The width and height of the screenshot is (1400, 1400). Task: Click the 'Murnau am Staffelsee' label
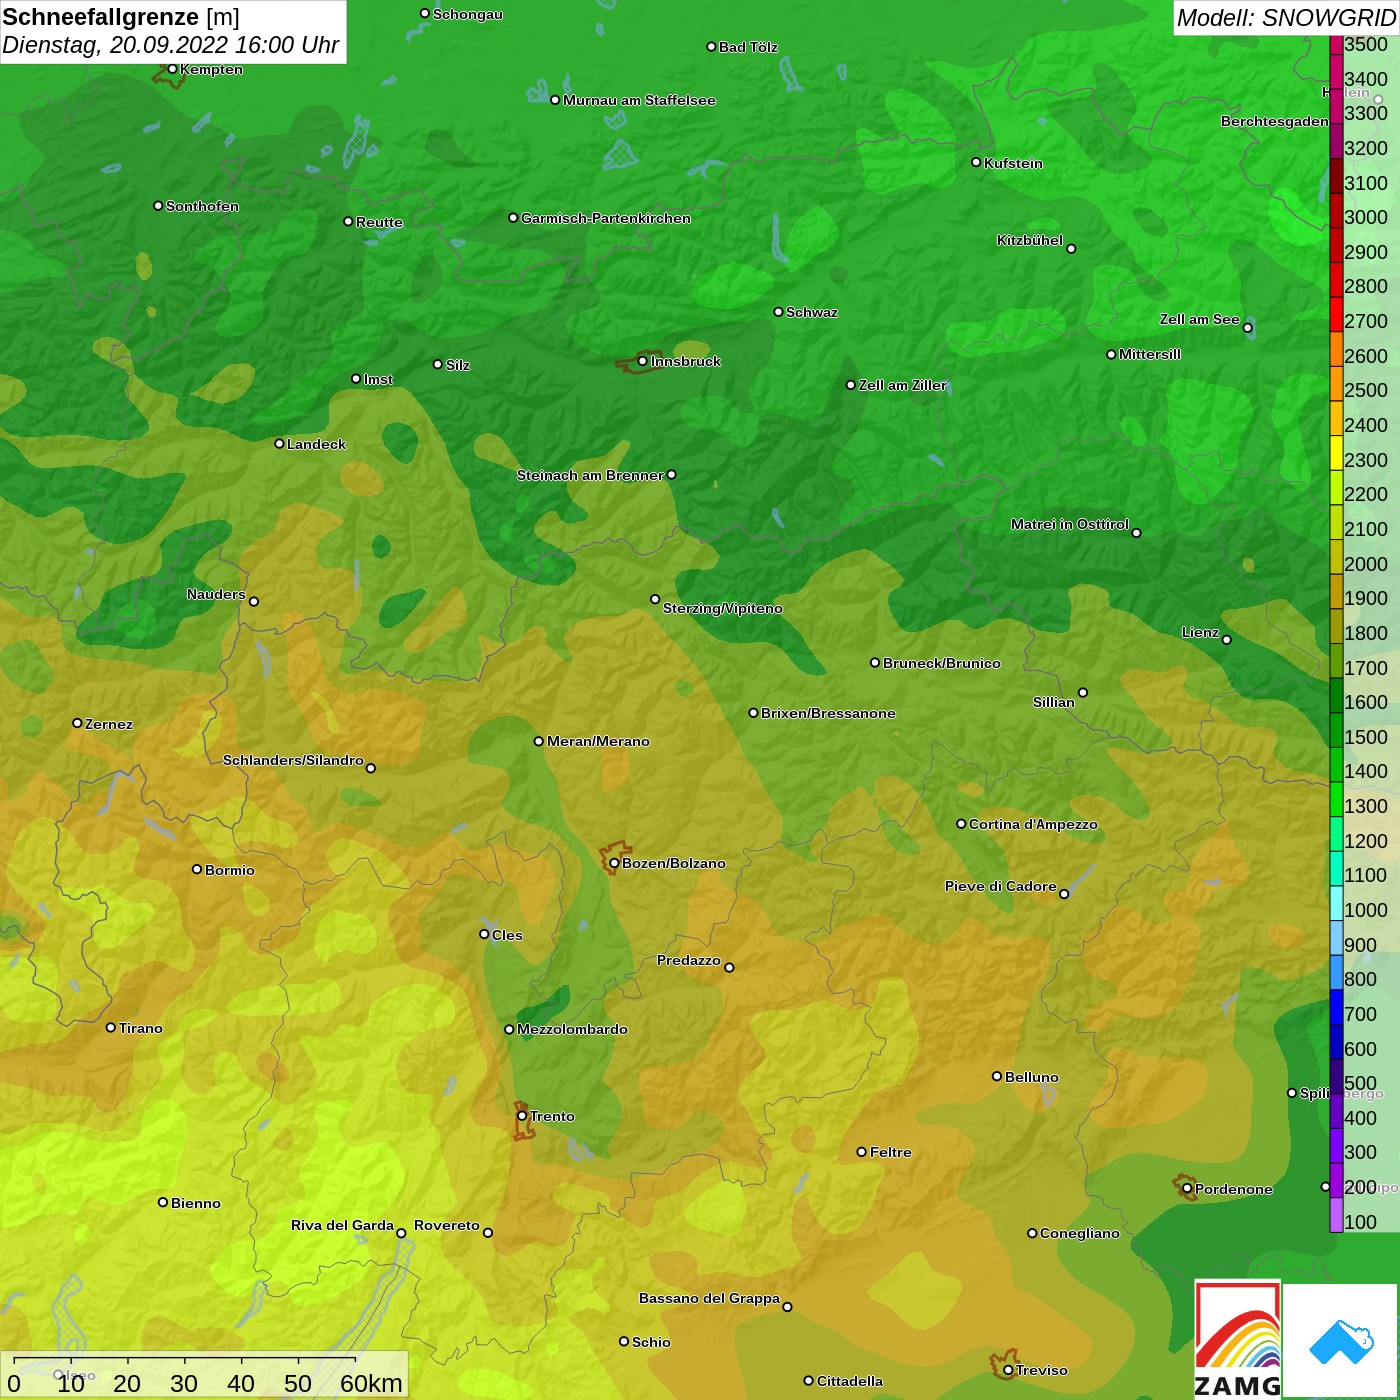[x=639, y=100]
